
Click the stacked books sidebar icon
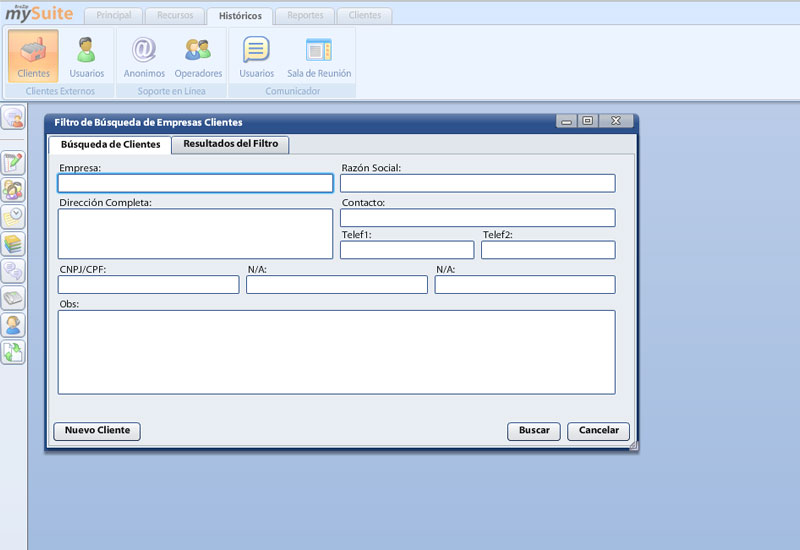(x=13, y=244)
